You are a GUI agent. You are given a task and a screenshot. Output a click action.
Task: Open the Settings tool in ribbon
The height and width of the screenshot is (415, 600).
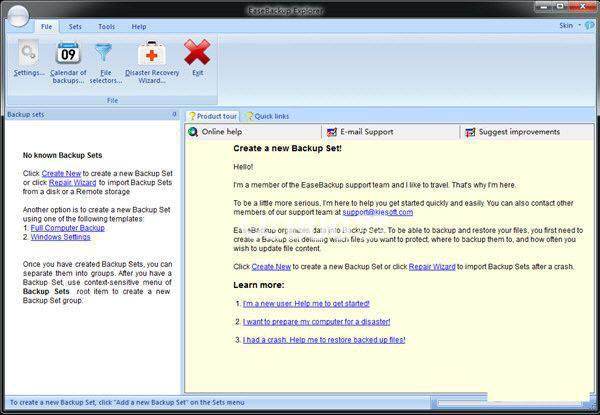click(x=29, y=58)
